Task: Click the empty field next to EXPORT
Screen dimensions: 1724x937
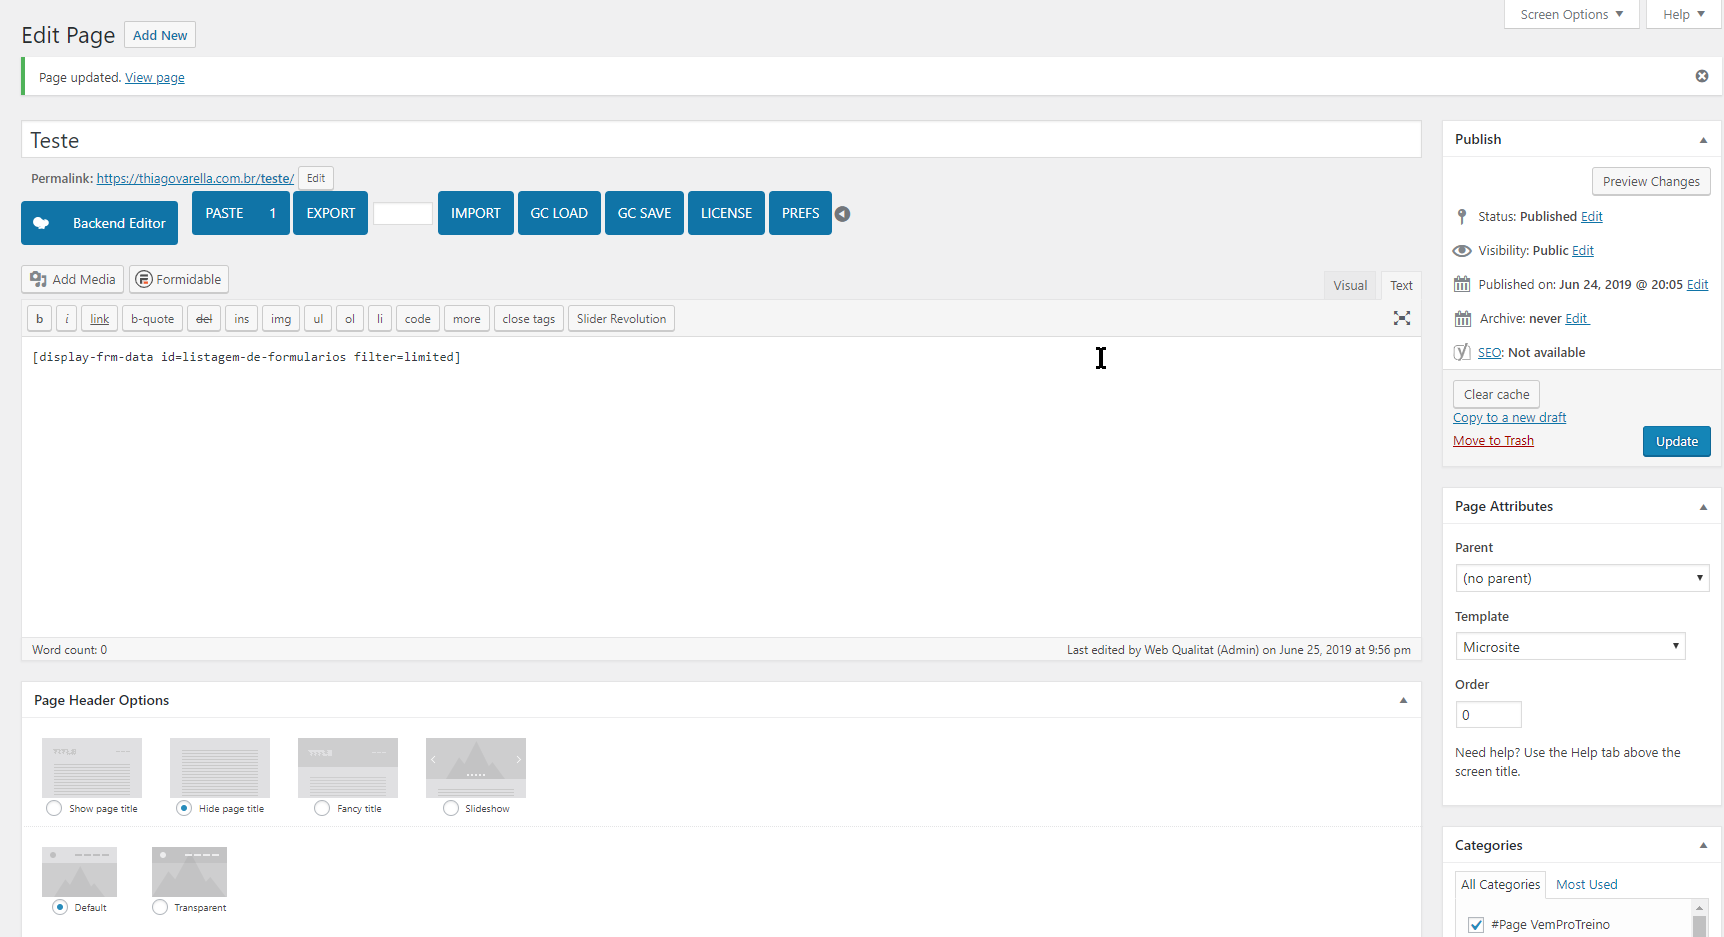Action: 403,213
